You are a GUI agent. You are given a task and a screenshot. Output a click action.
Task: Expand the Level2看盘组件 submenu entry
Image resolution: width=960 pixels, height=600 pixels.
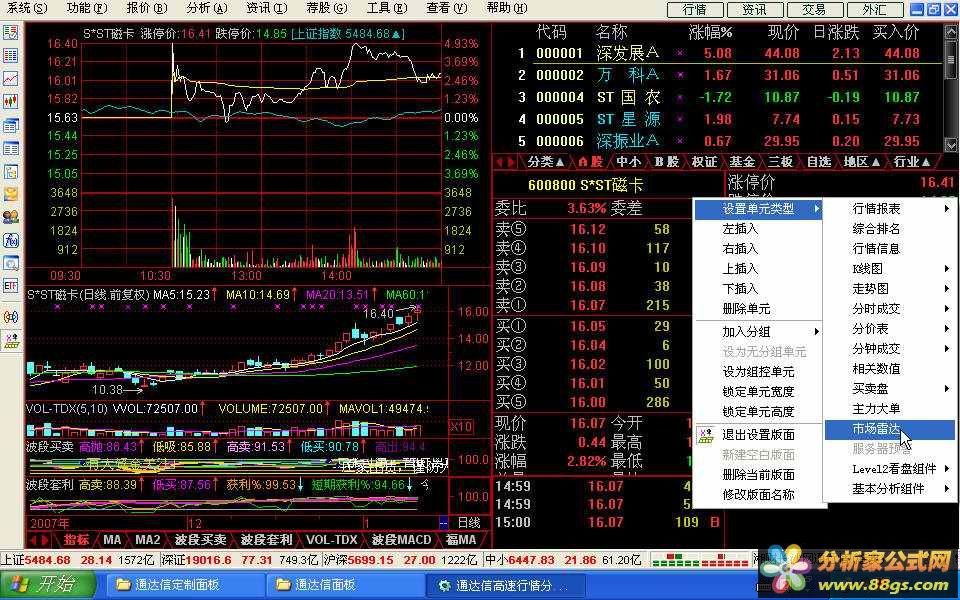pyautogui.click(x=890, y=469)
